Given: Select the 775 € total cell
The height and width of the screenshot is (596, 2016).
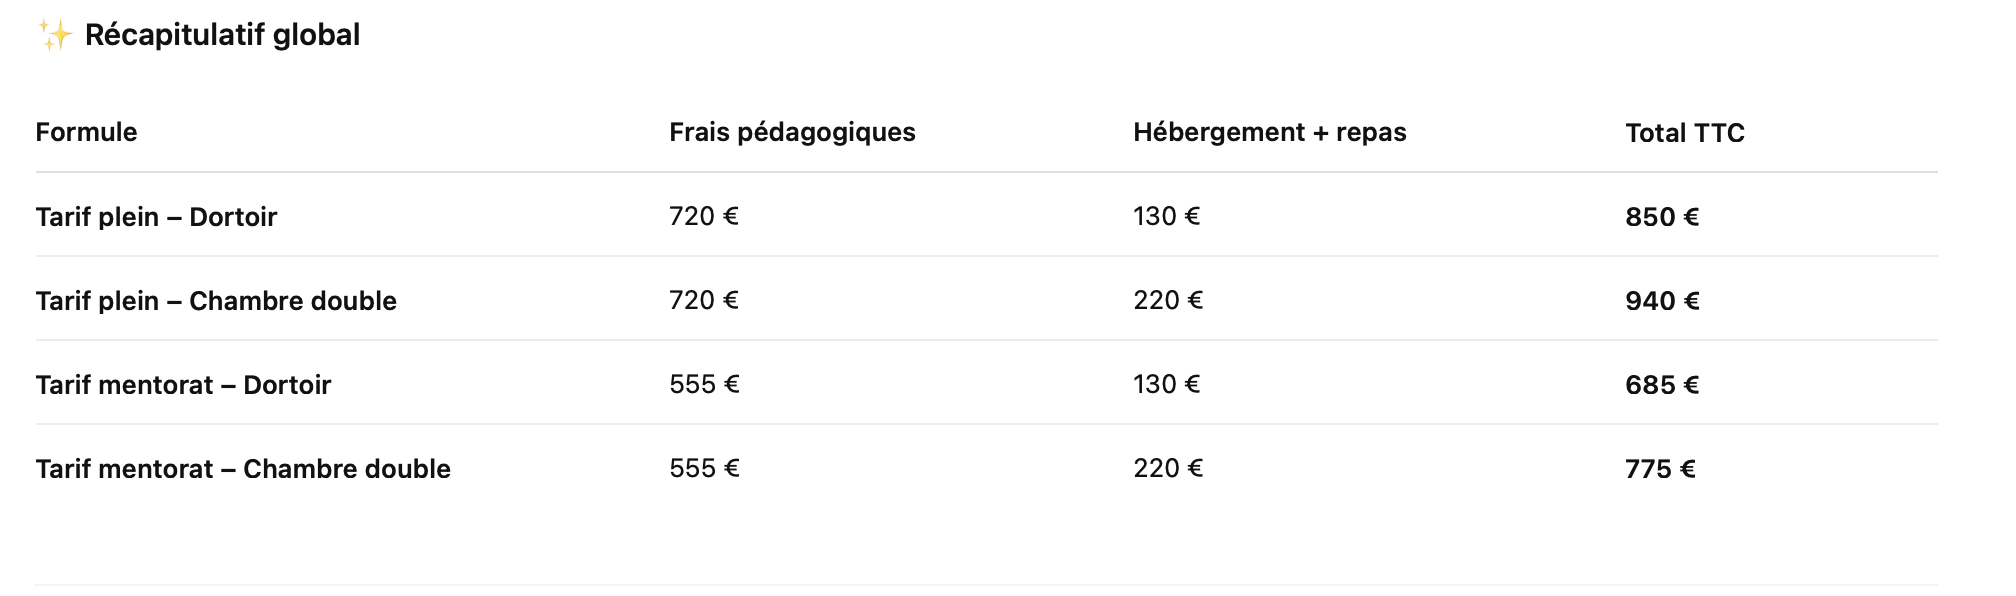Looking at the screenshot, I should (x=1660, y=469).
